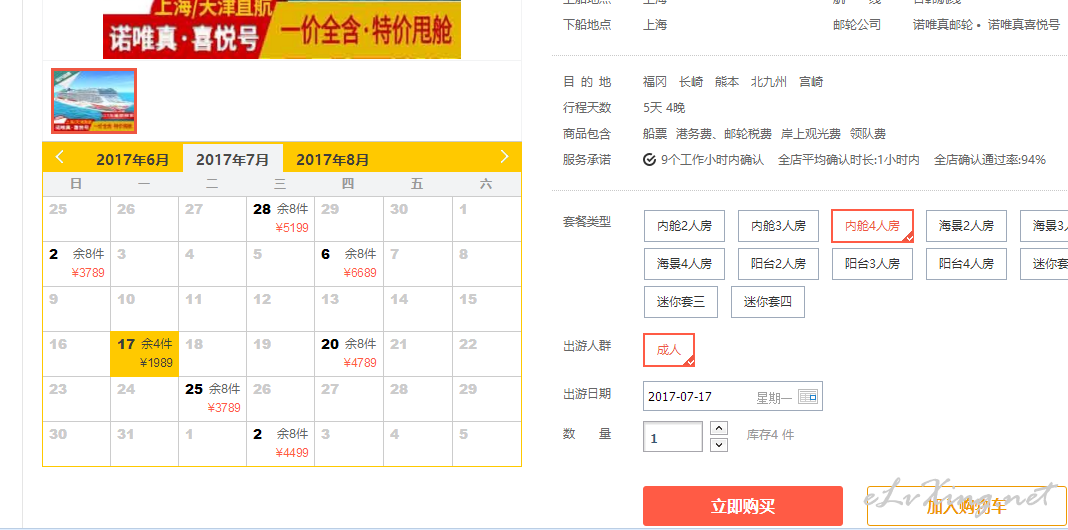Click the 宫崎 destination text
Image resolution: width=1068 pixels, height=530 pixels.
point(811,82)
